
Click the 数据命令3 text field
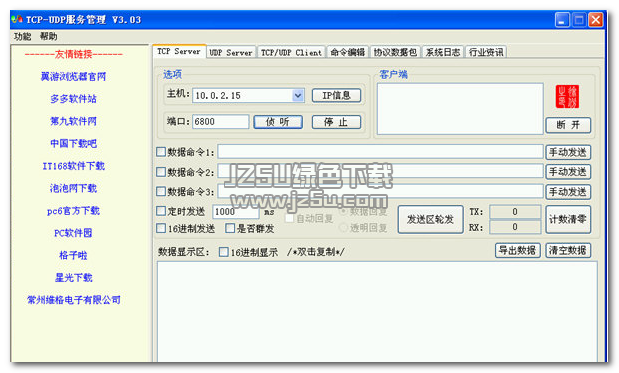[380, 191]
